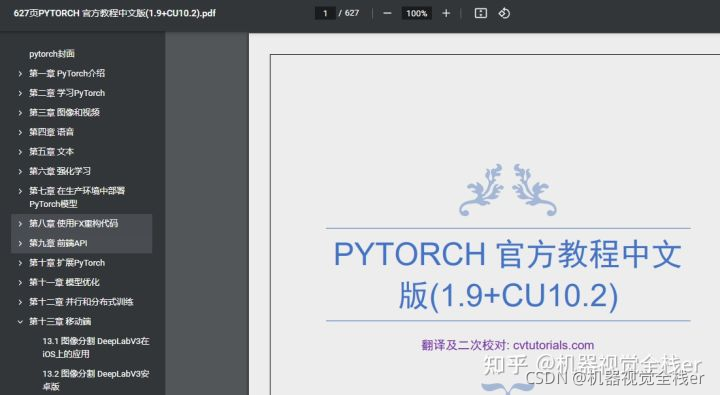Click the cvtutorials.com link on the cover
This screenshot has height=395, width=720.
click(553, 345)
